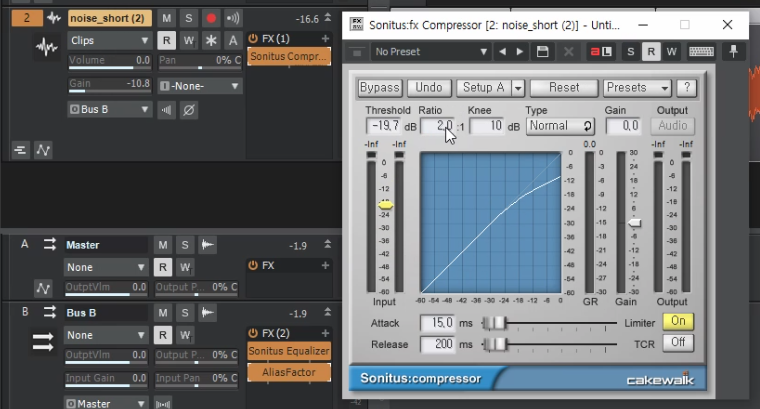Viewport: 760px width, 409px height.
Task: Open the arrow dropdown next to Setup A
Action: pos(518,88)
